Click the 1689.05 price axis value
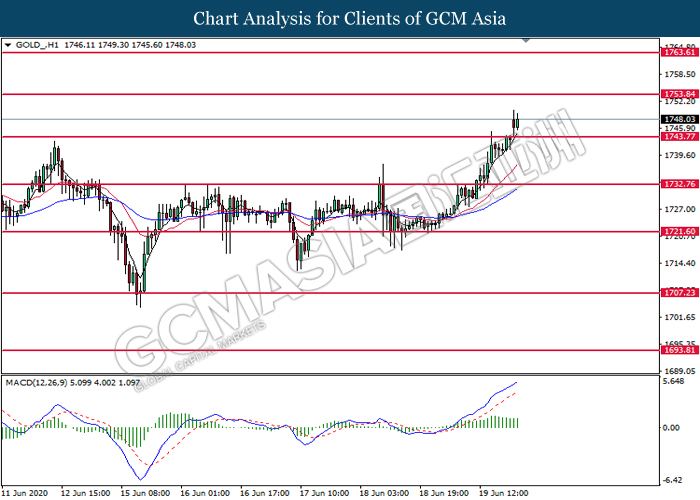This screenshot has height=500, width=700. (x=680, y=371)
